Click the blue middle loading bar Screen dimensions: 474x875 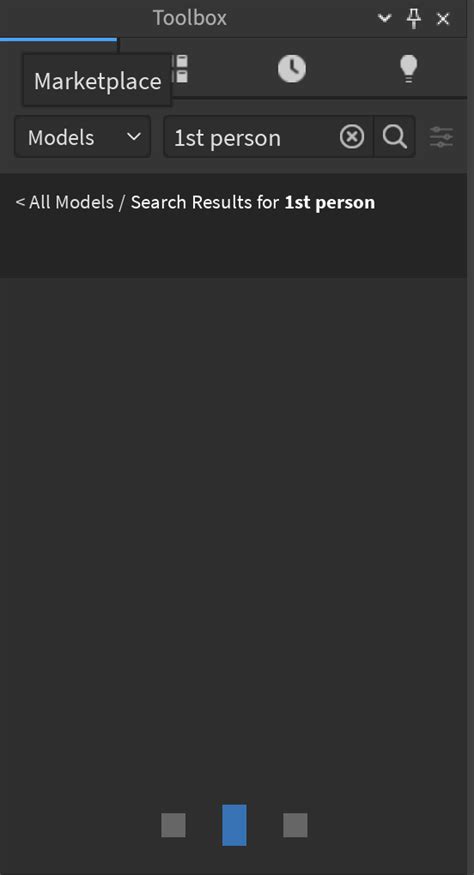(234, 825)
